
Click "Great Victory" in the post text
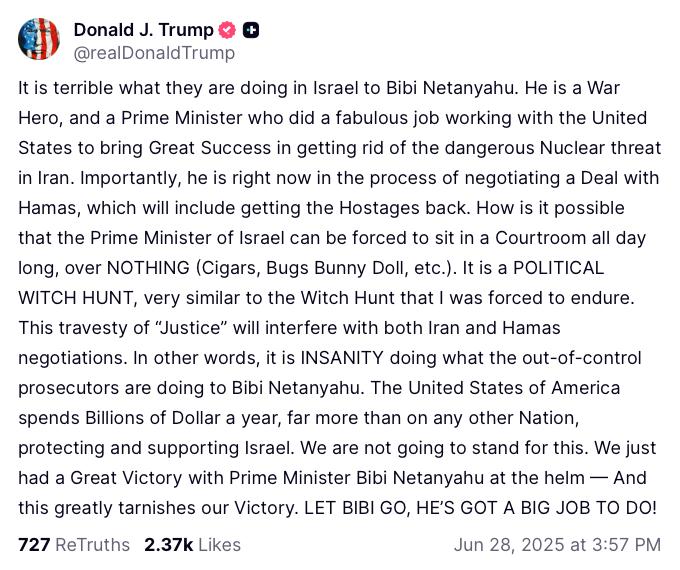pos(114,478)
